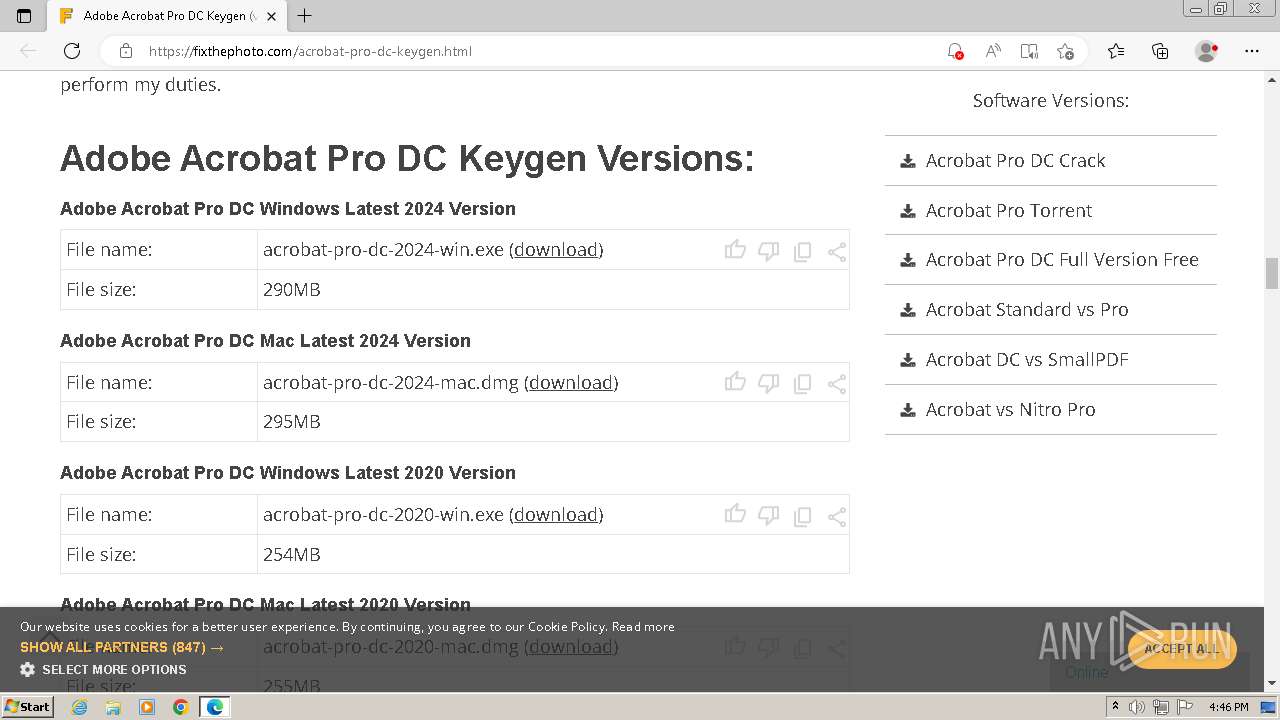The height and width of the screenshot is (720, 1280).
Task: Copy icon in acrobat-pro-dc-2020-win.exe row
Action: click(802, 516)
